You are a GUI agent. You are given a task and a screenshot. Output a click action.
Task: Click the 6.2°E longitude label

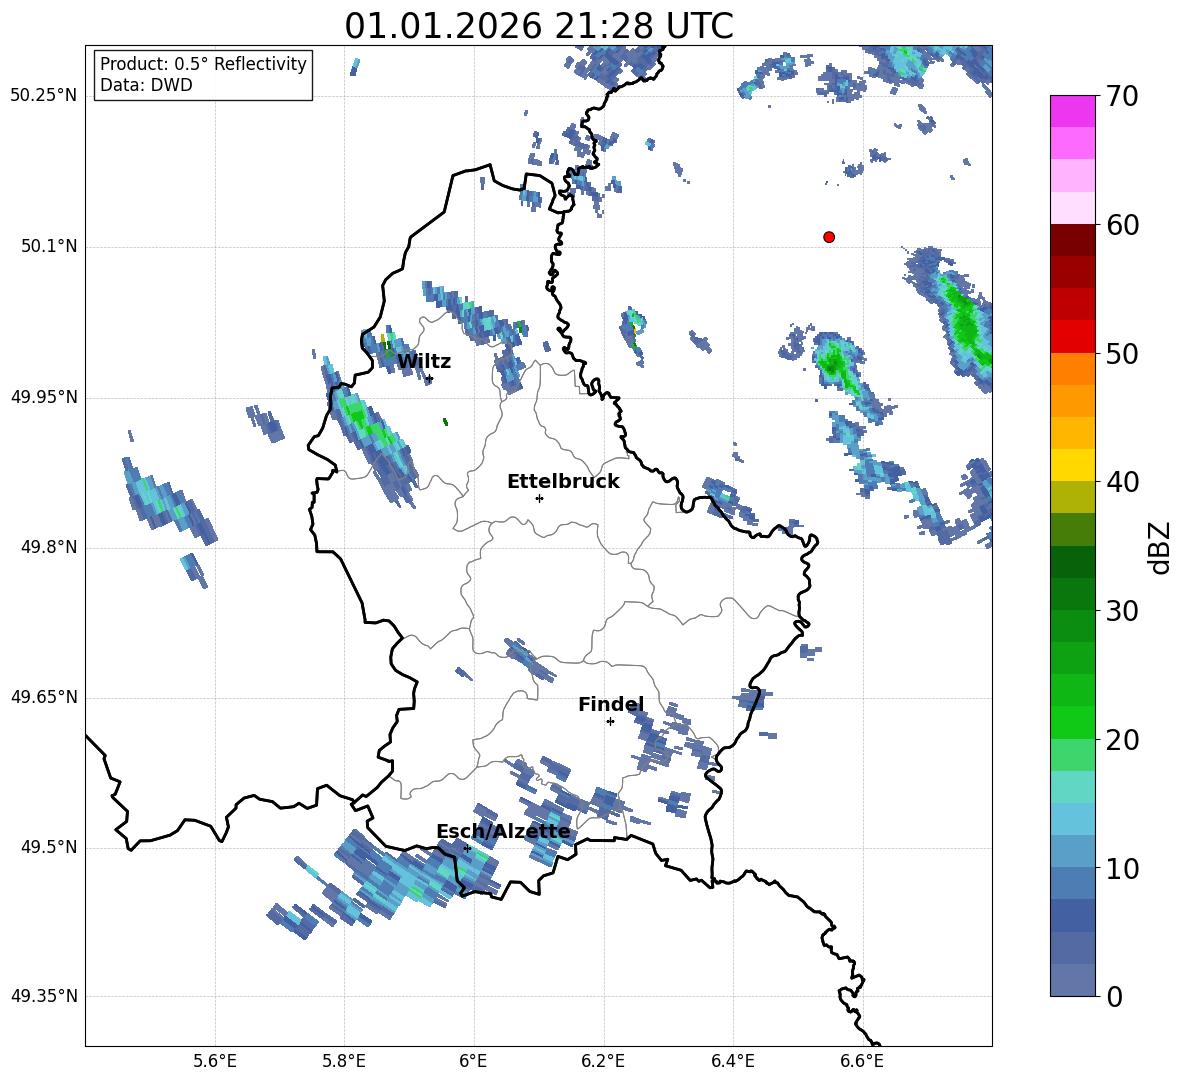point(603,1061)
